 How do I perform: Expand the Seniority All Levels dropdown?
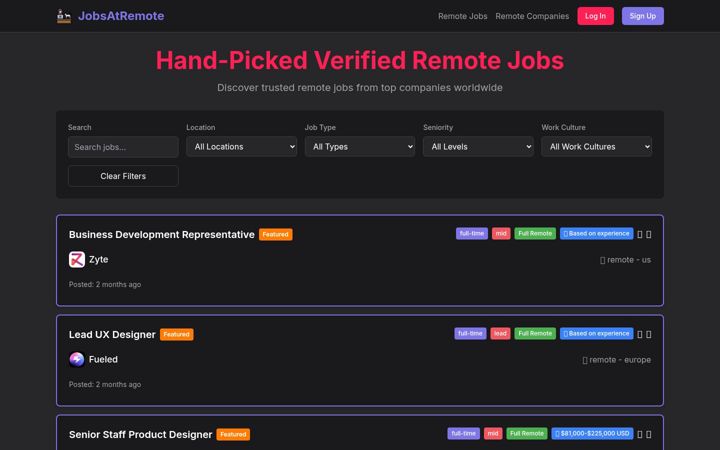(478, 146)
